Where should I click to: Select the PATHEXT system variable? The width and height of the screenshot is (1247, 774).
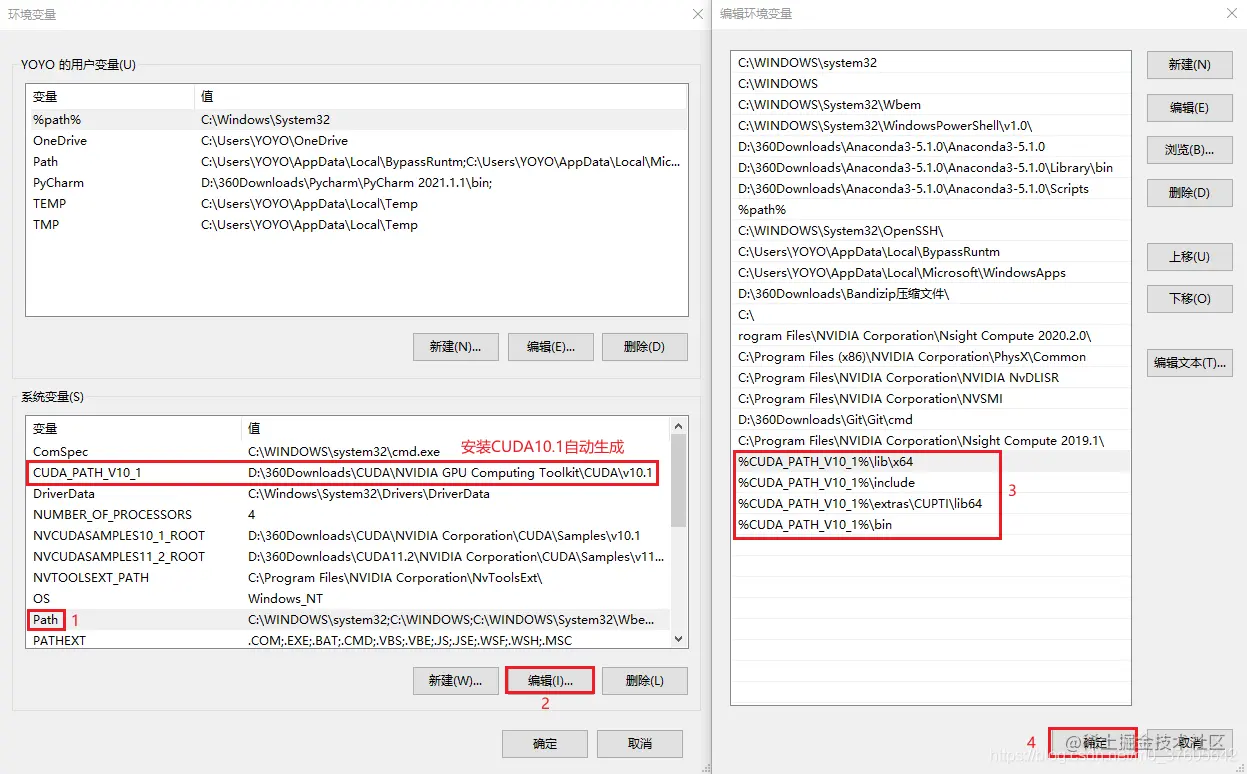coord(348,640)
